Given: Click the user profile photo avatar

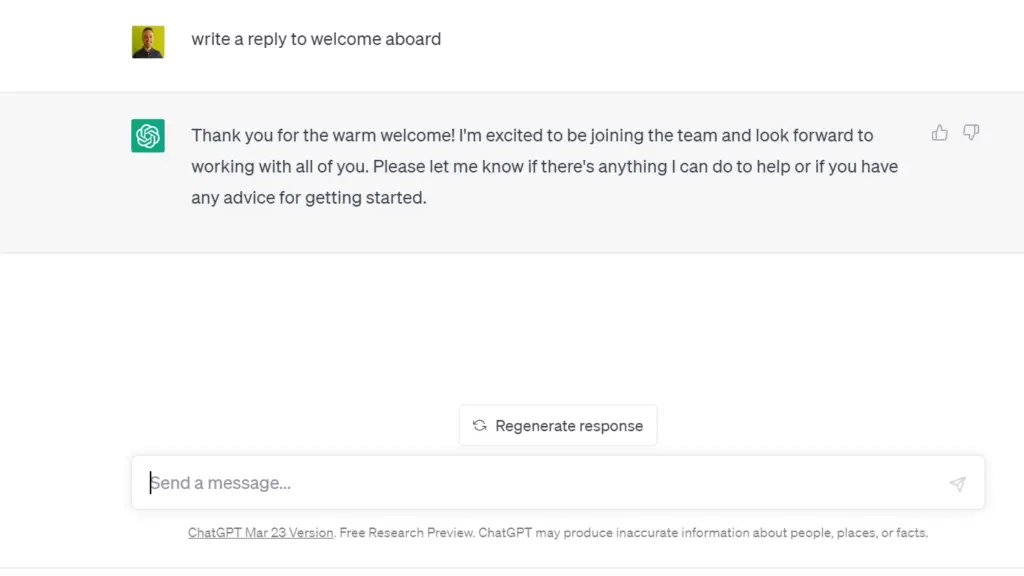Looking at the screenshot, I should tap(148, 42).
